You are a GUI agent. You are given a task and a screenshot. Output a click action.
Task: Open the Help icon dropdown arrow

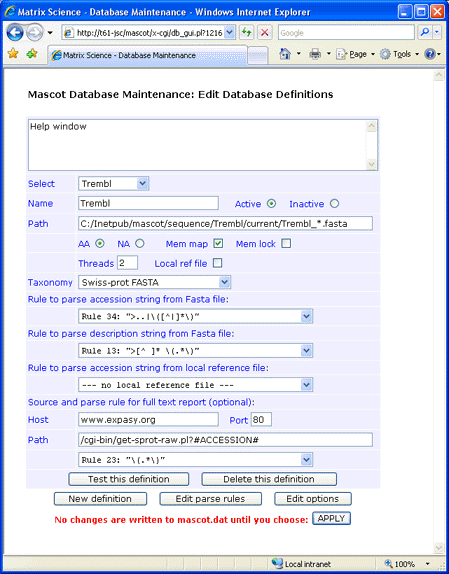(x=439, y=54)
